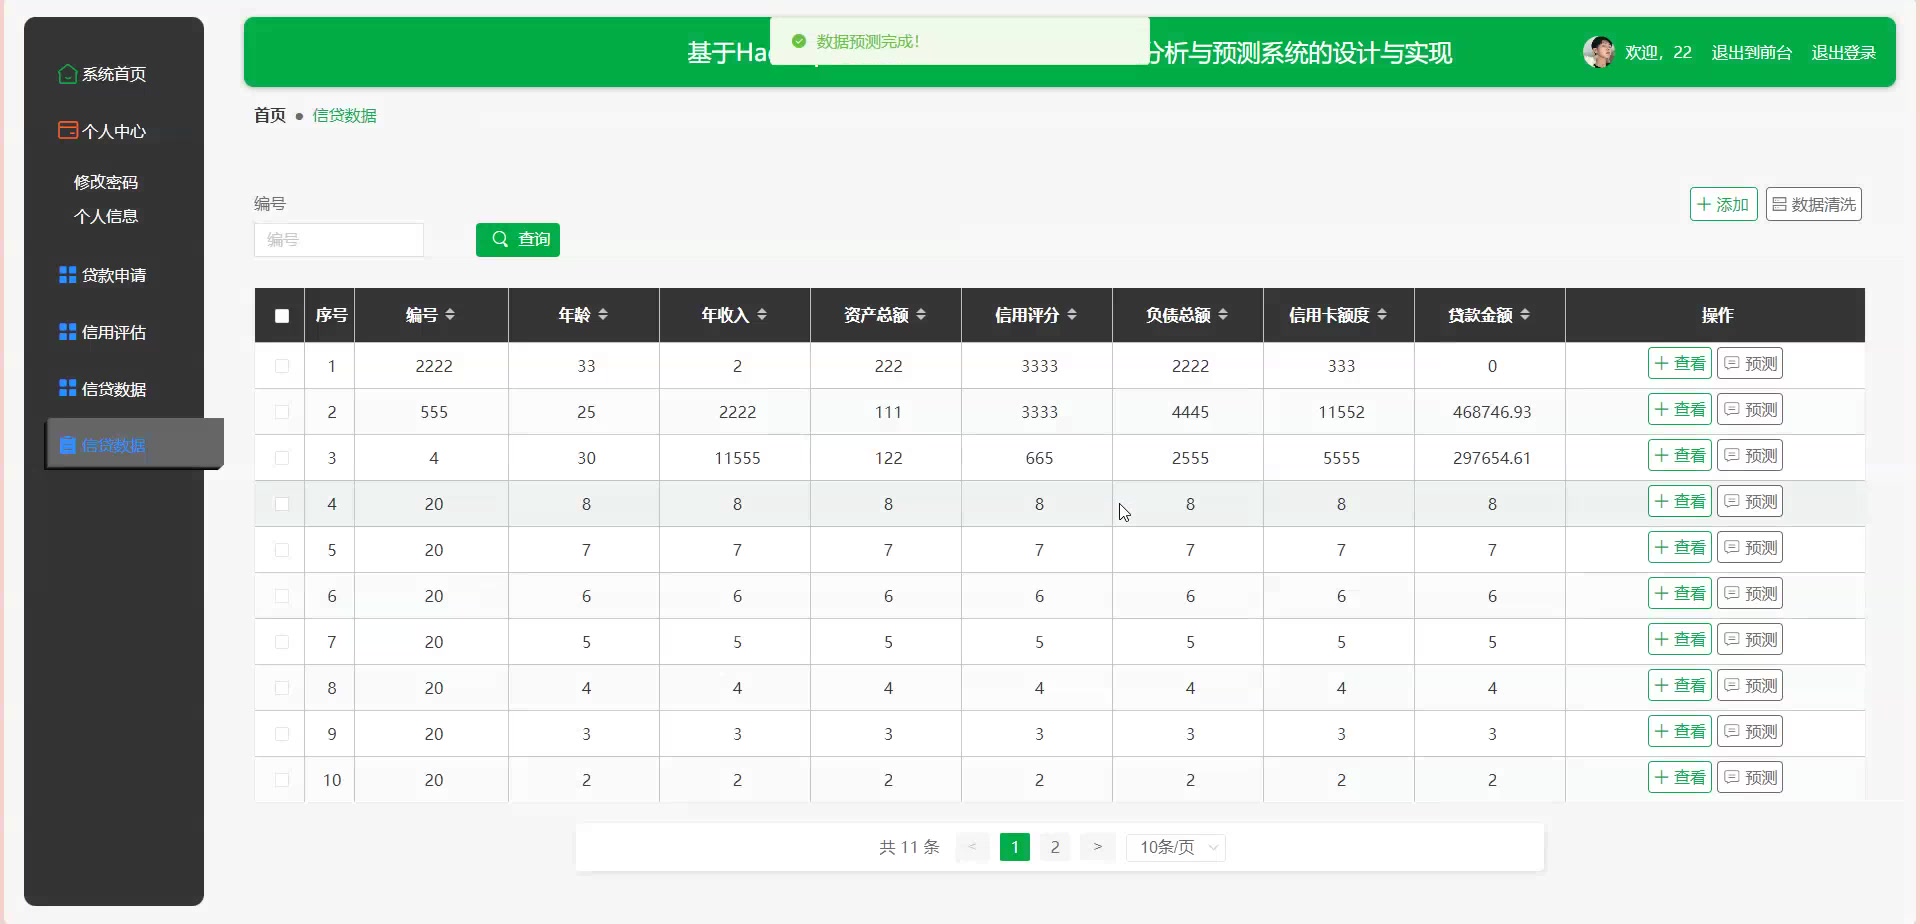This screenshot has width=1920, height=924.
Task: Click 查看 for row 1
Action: pos(1680,364)
